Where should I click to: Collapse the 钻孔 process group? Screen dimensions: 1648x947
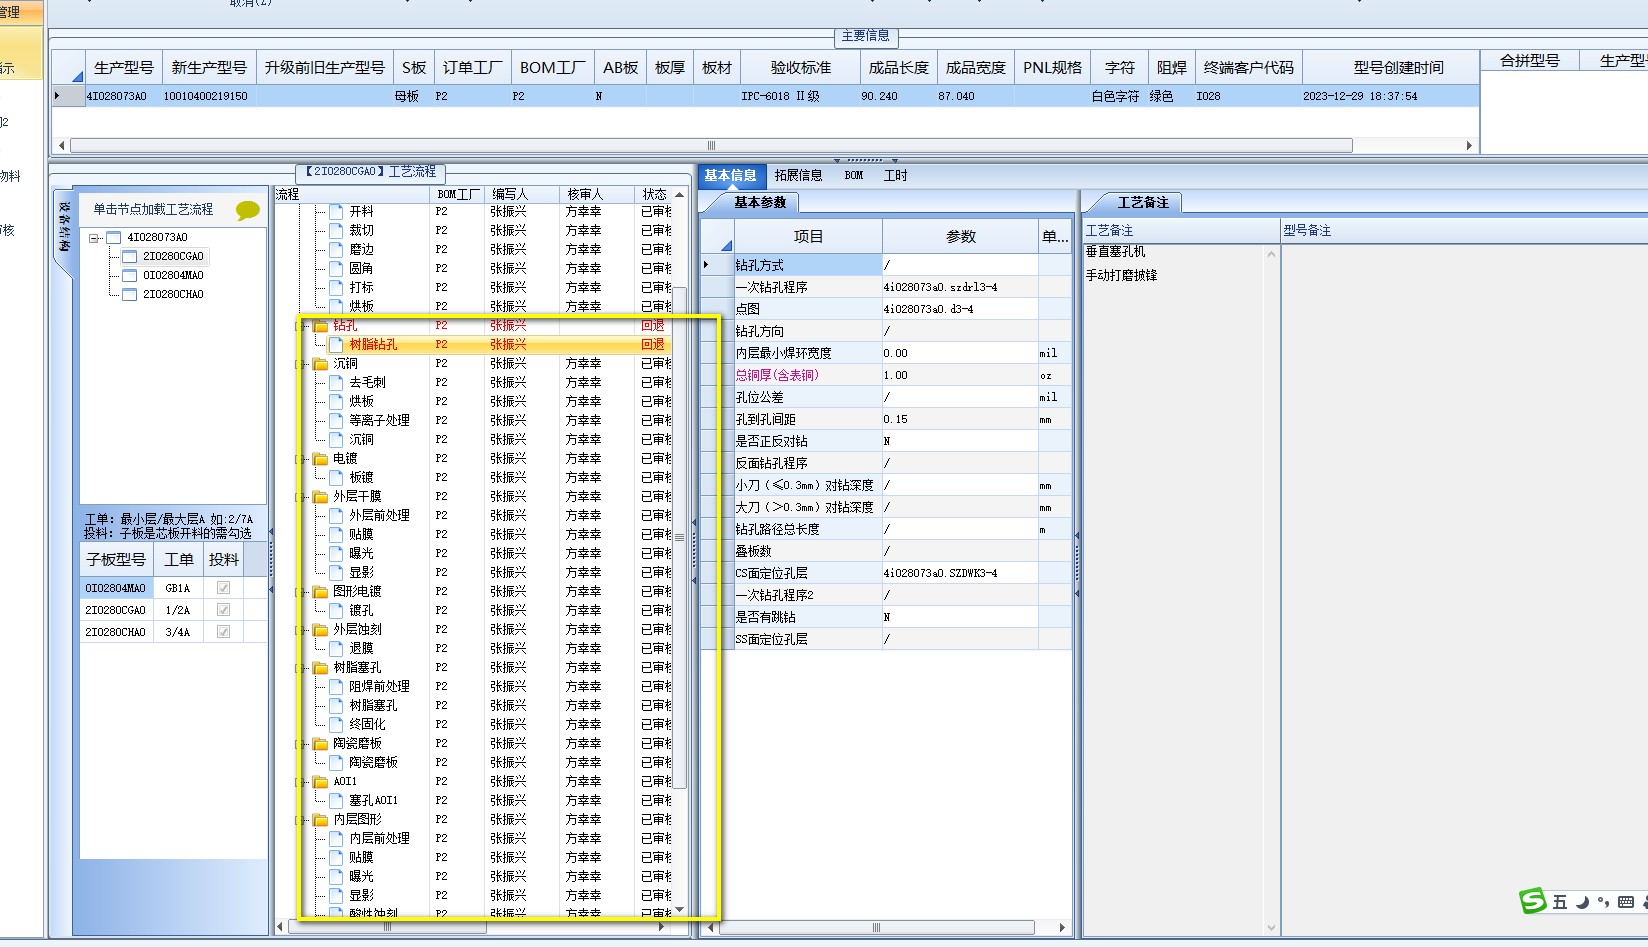tap(301, 326)
